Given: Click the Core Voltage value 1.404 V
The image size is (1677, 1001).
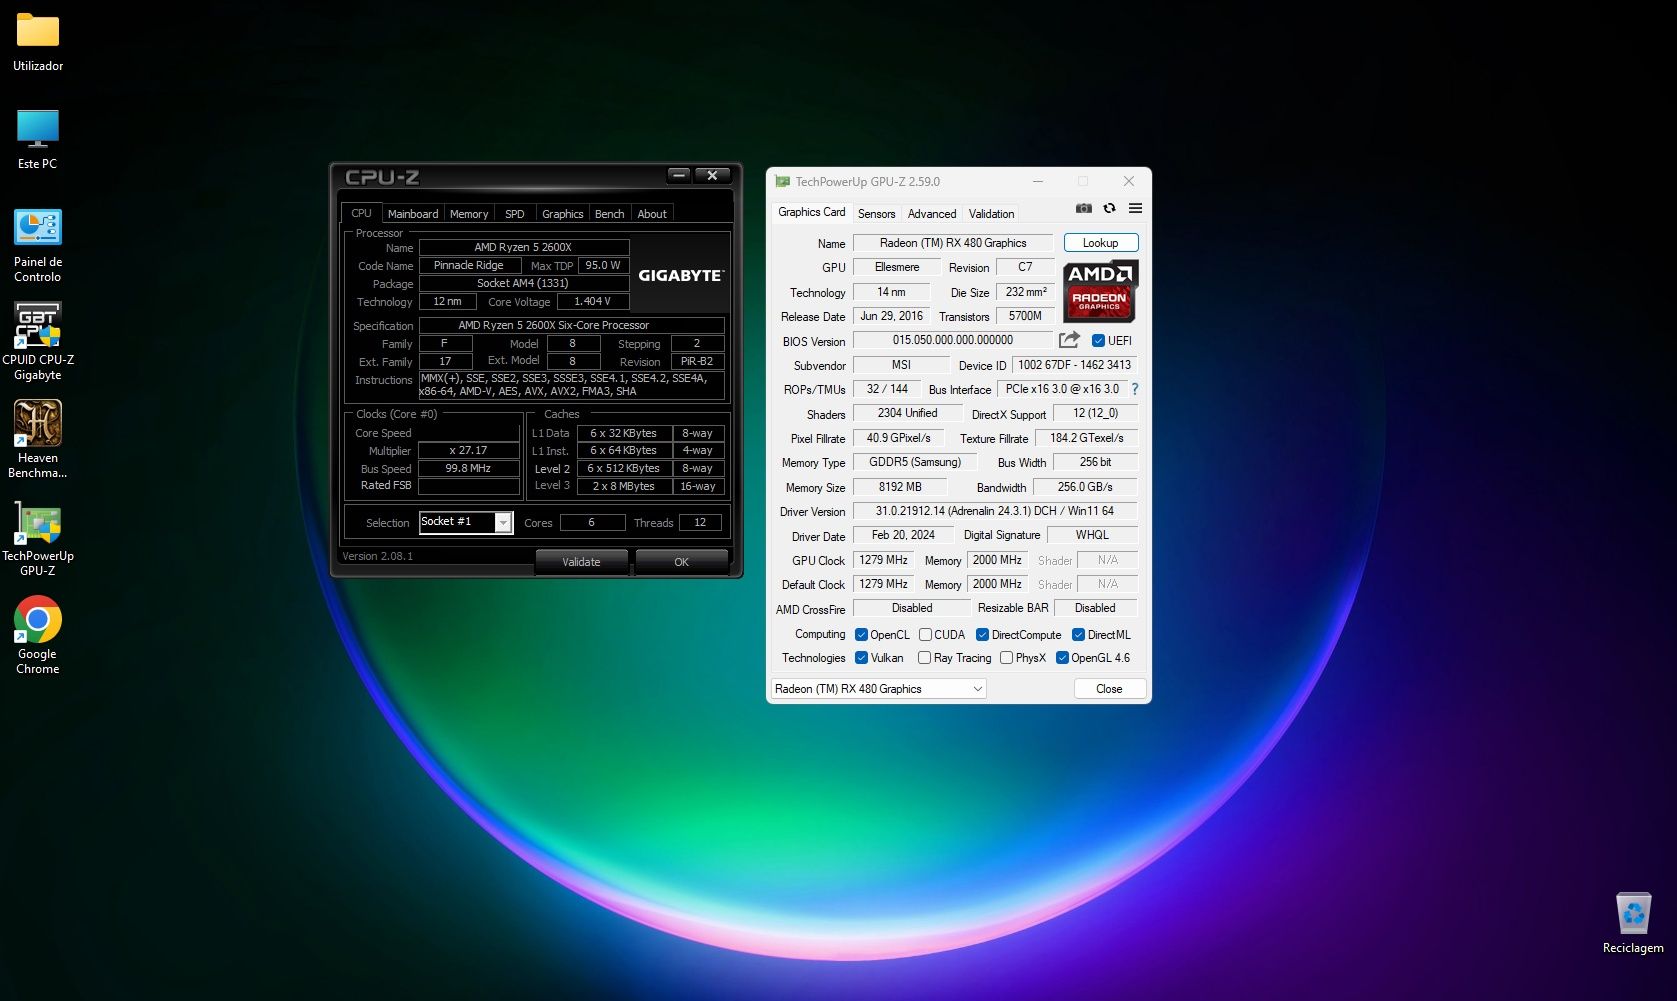Looking at the screenshot, I should 592,301.
